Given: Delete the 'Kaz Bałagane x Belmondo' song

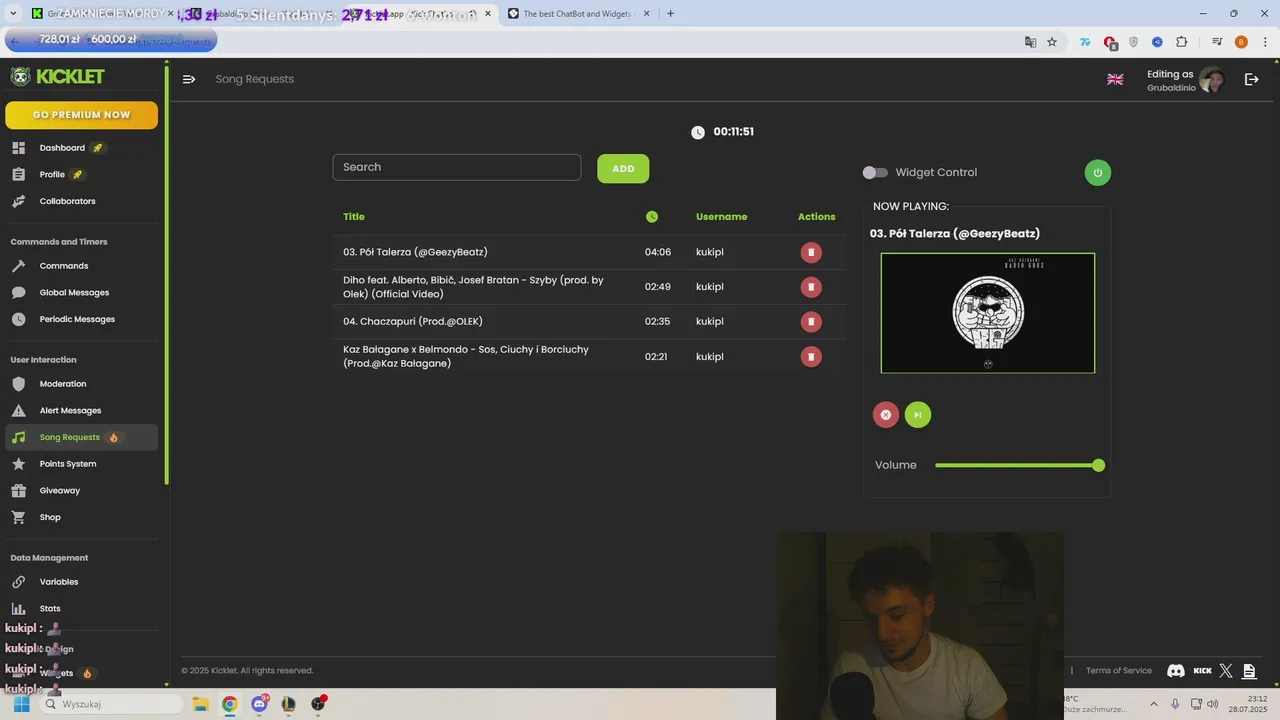Looking at the screenshot, I should coord(811,357).
